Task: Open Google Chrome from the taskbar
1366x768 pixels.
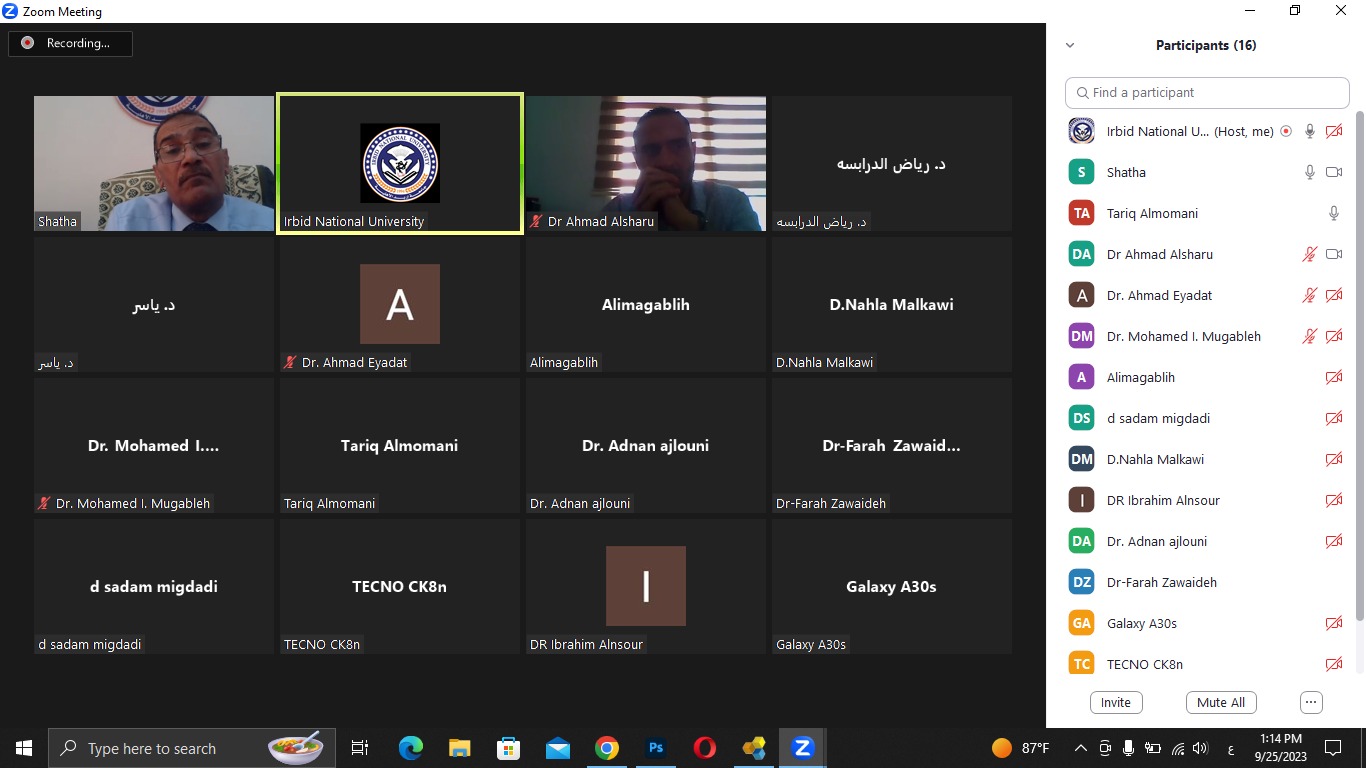Action: (x=607, y=748)
